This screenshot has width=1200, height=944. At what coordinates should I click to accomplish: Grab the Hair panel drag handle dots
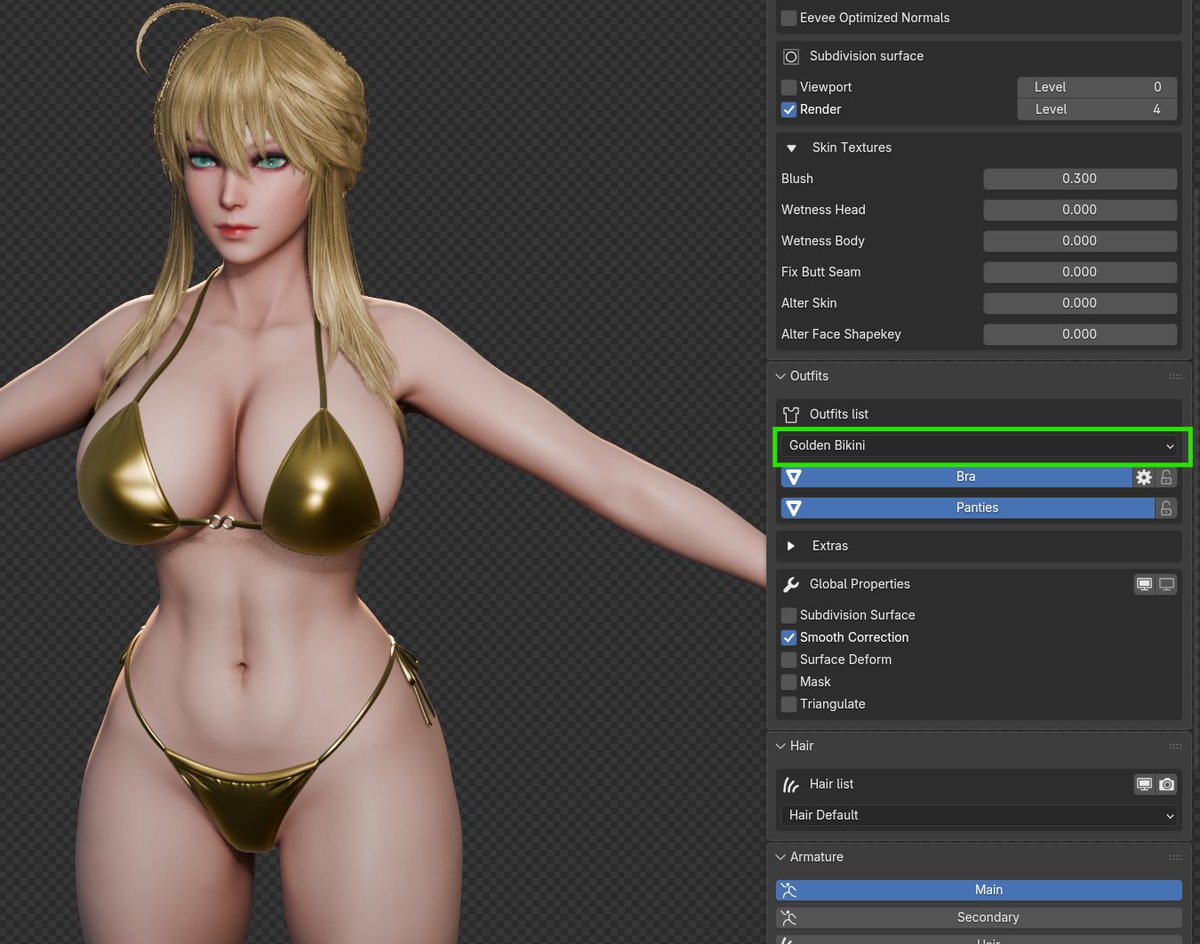click(1175, 746)
